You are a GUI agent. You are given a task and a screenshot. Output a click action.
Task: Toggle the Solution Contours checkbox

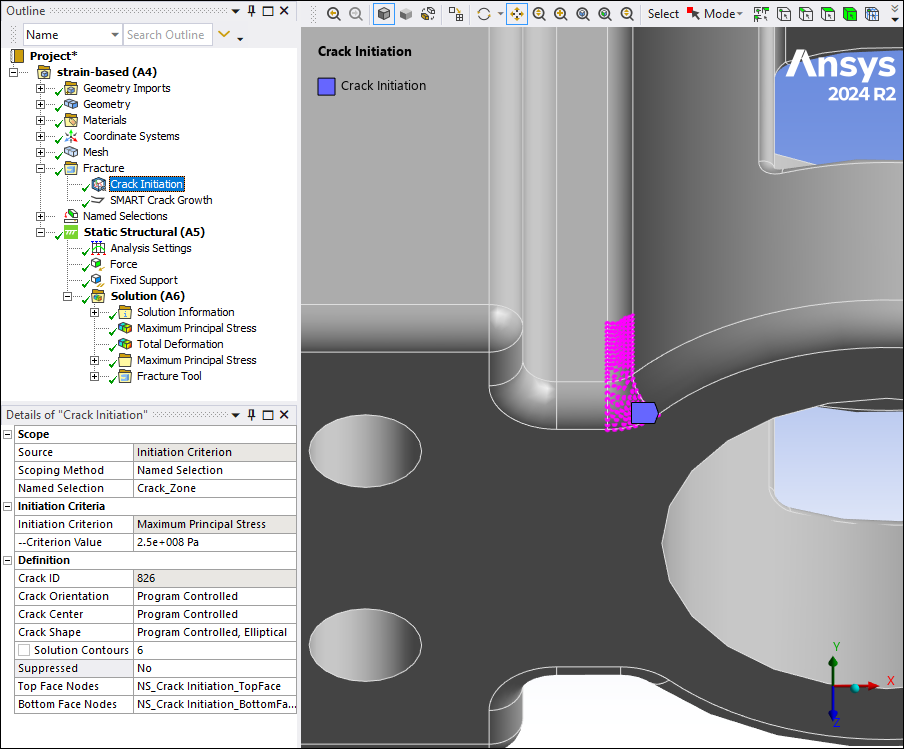point(25,650)
